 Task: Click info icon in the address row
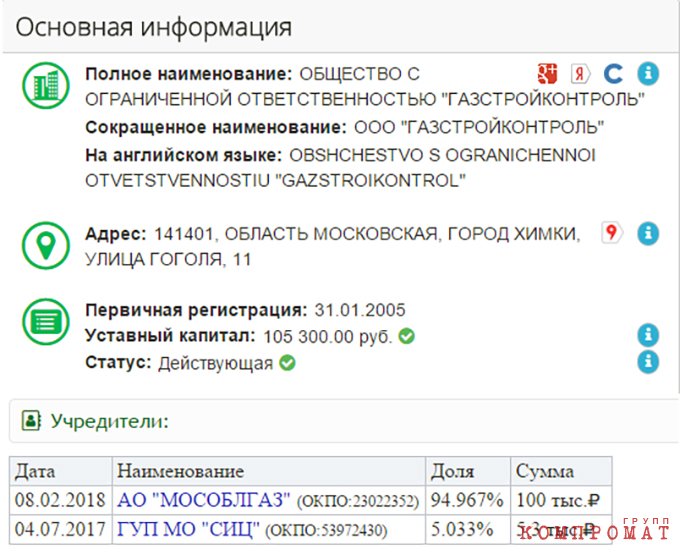[x=648, y=234]
